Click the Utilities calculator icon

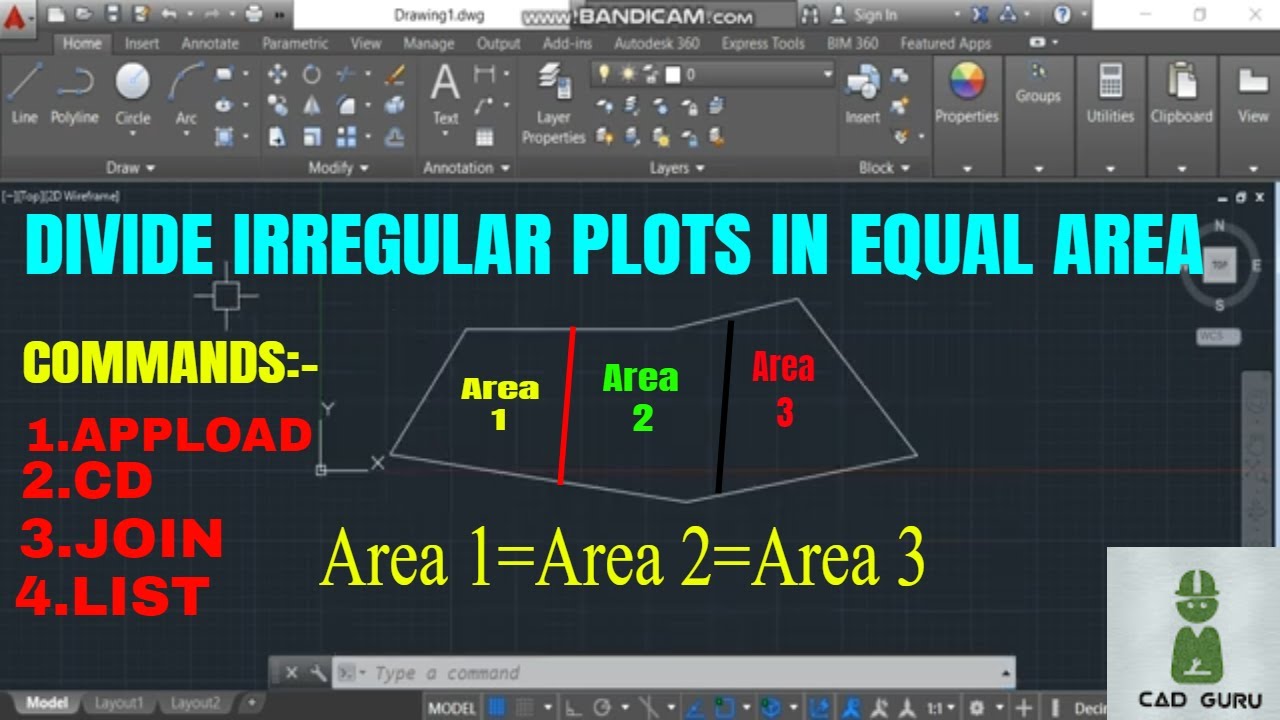click(1110, 82)
